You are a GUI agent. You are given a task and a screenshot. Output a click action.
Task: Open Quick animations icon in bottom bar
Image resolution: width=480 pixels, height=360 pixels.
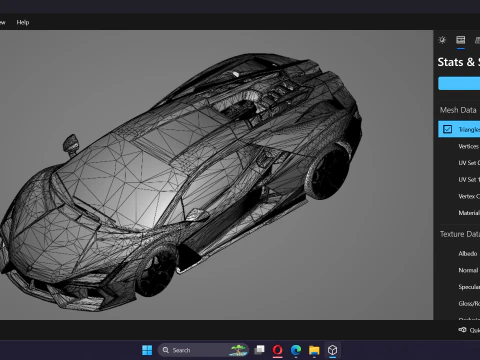[462, 330]
